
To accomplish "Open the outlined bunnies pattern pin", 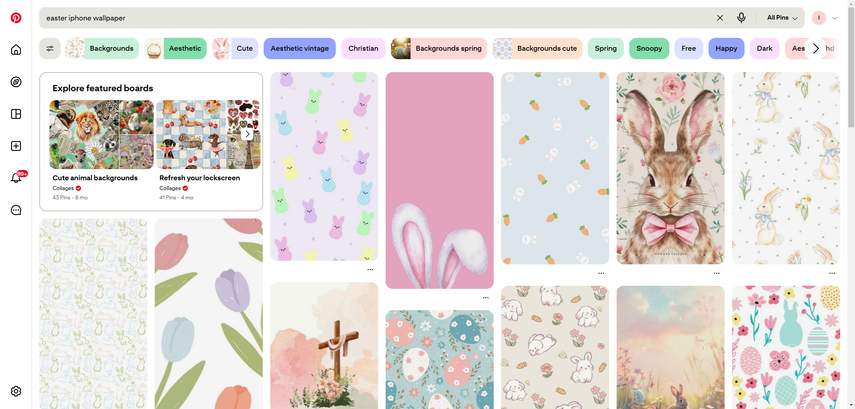I will point(93,314).
